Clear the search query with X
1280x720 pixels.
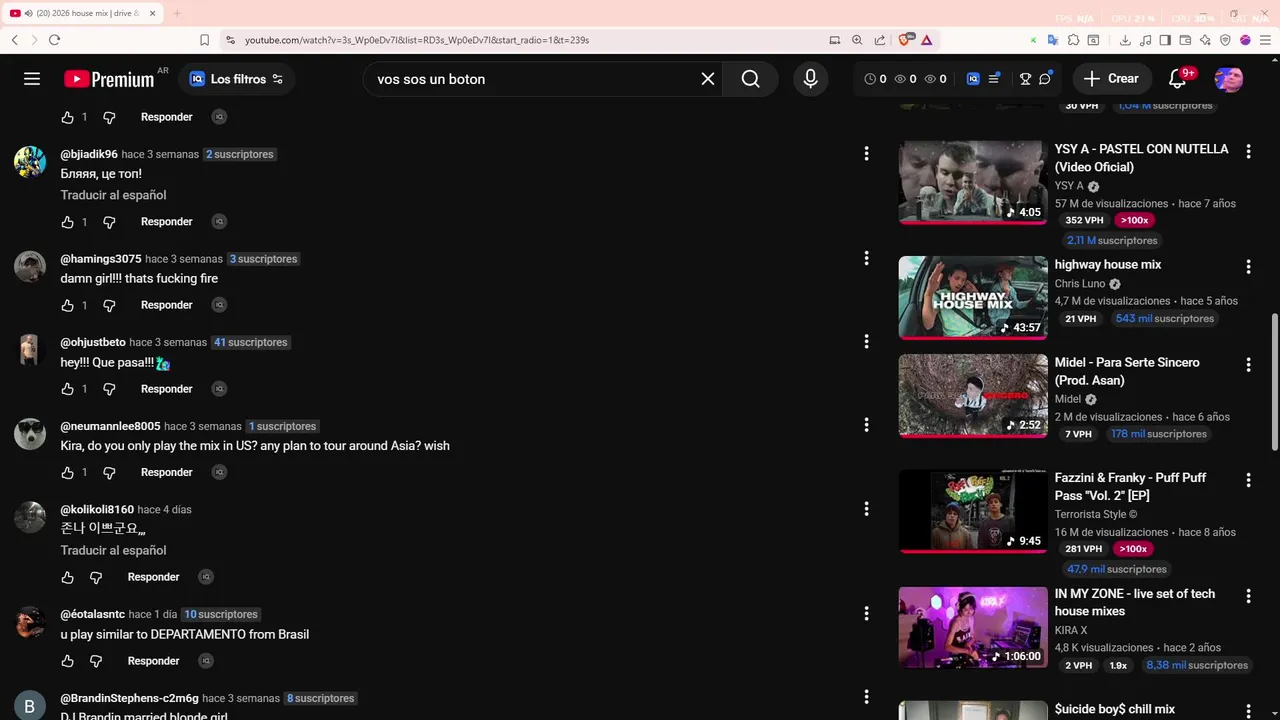708,79
